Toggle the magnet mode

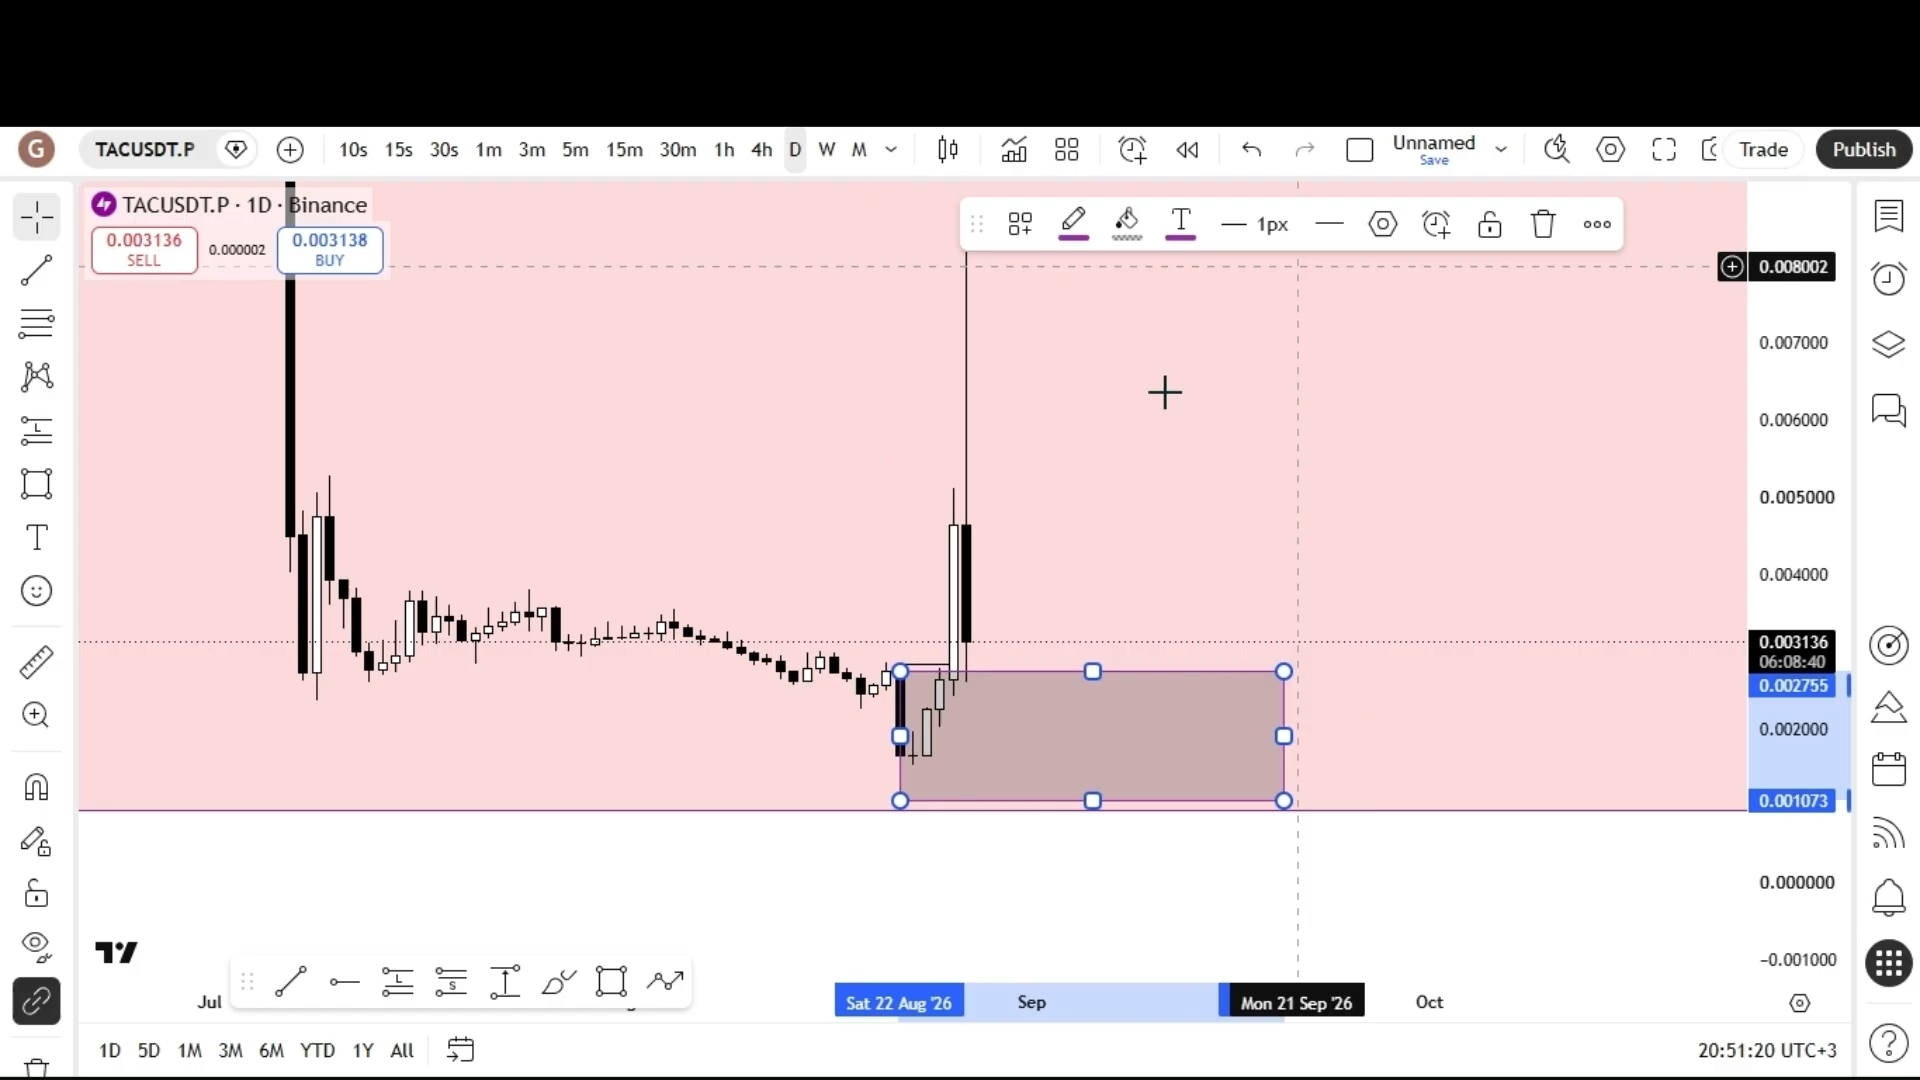click(37, 787)
